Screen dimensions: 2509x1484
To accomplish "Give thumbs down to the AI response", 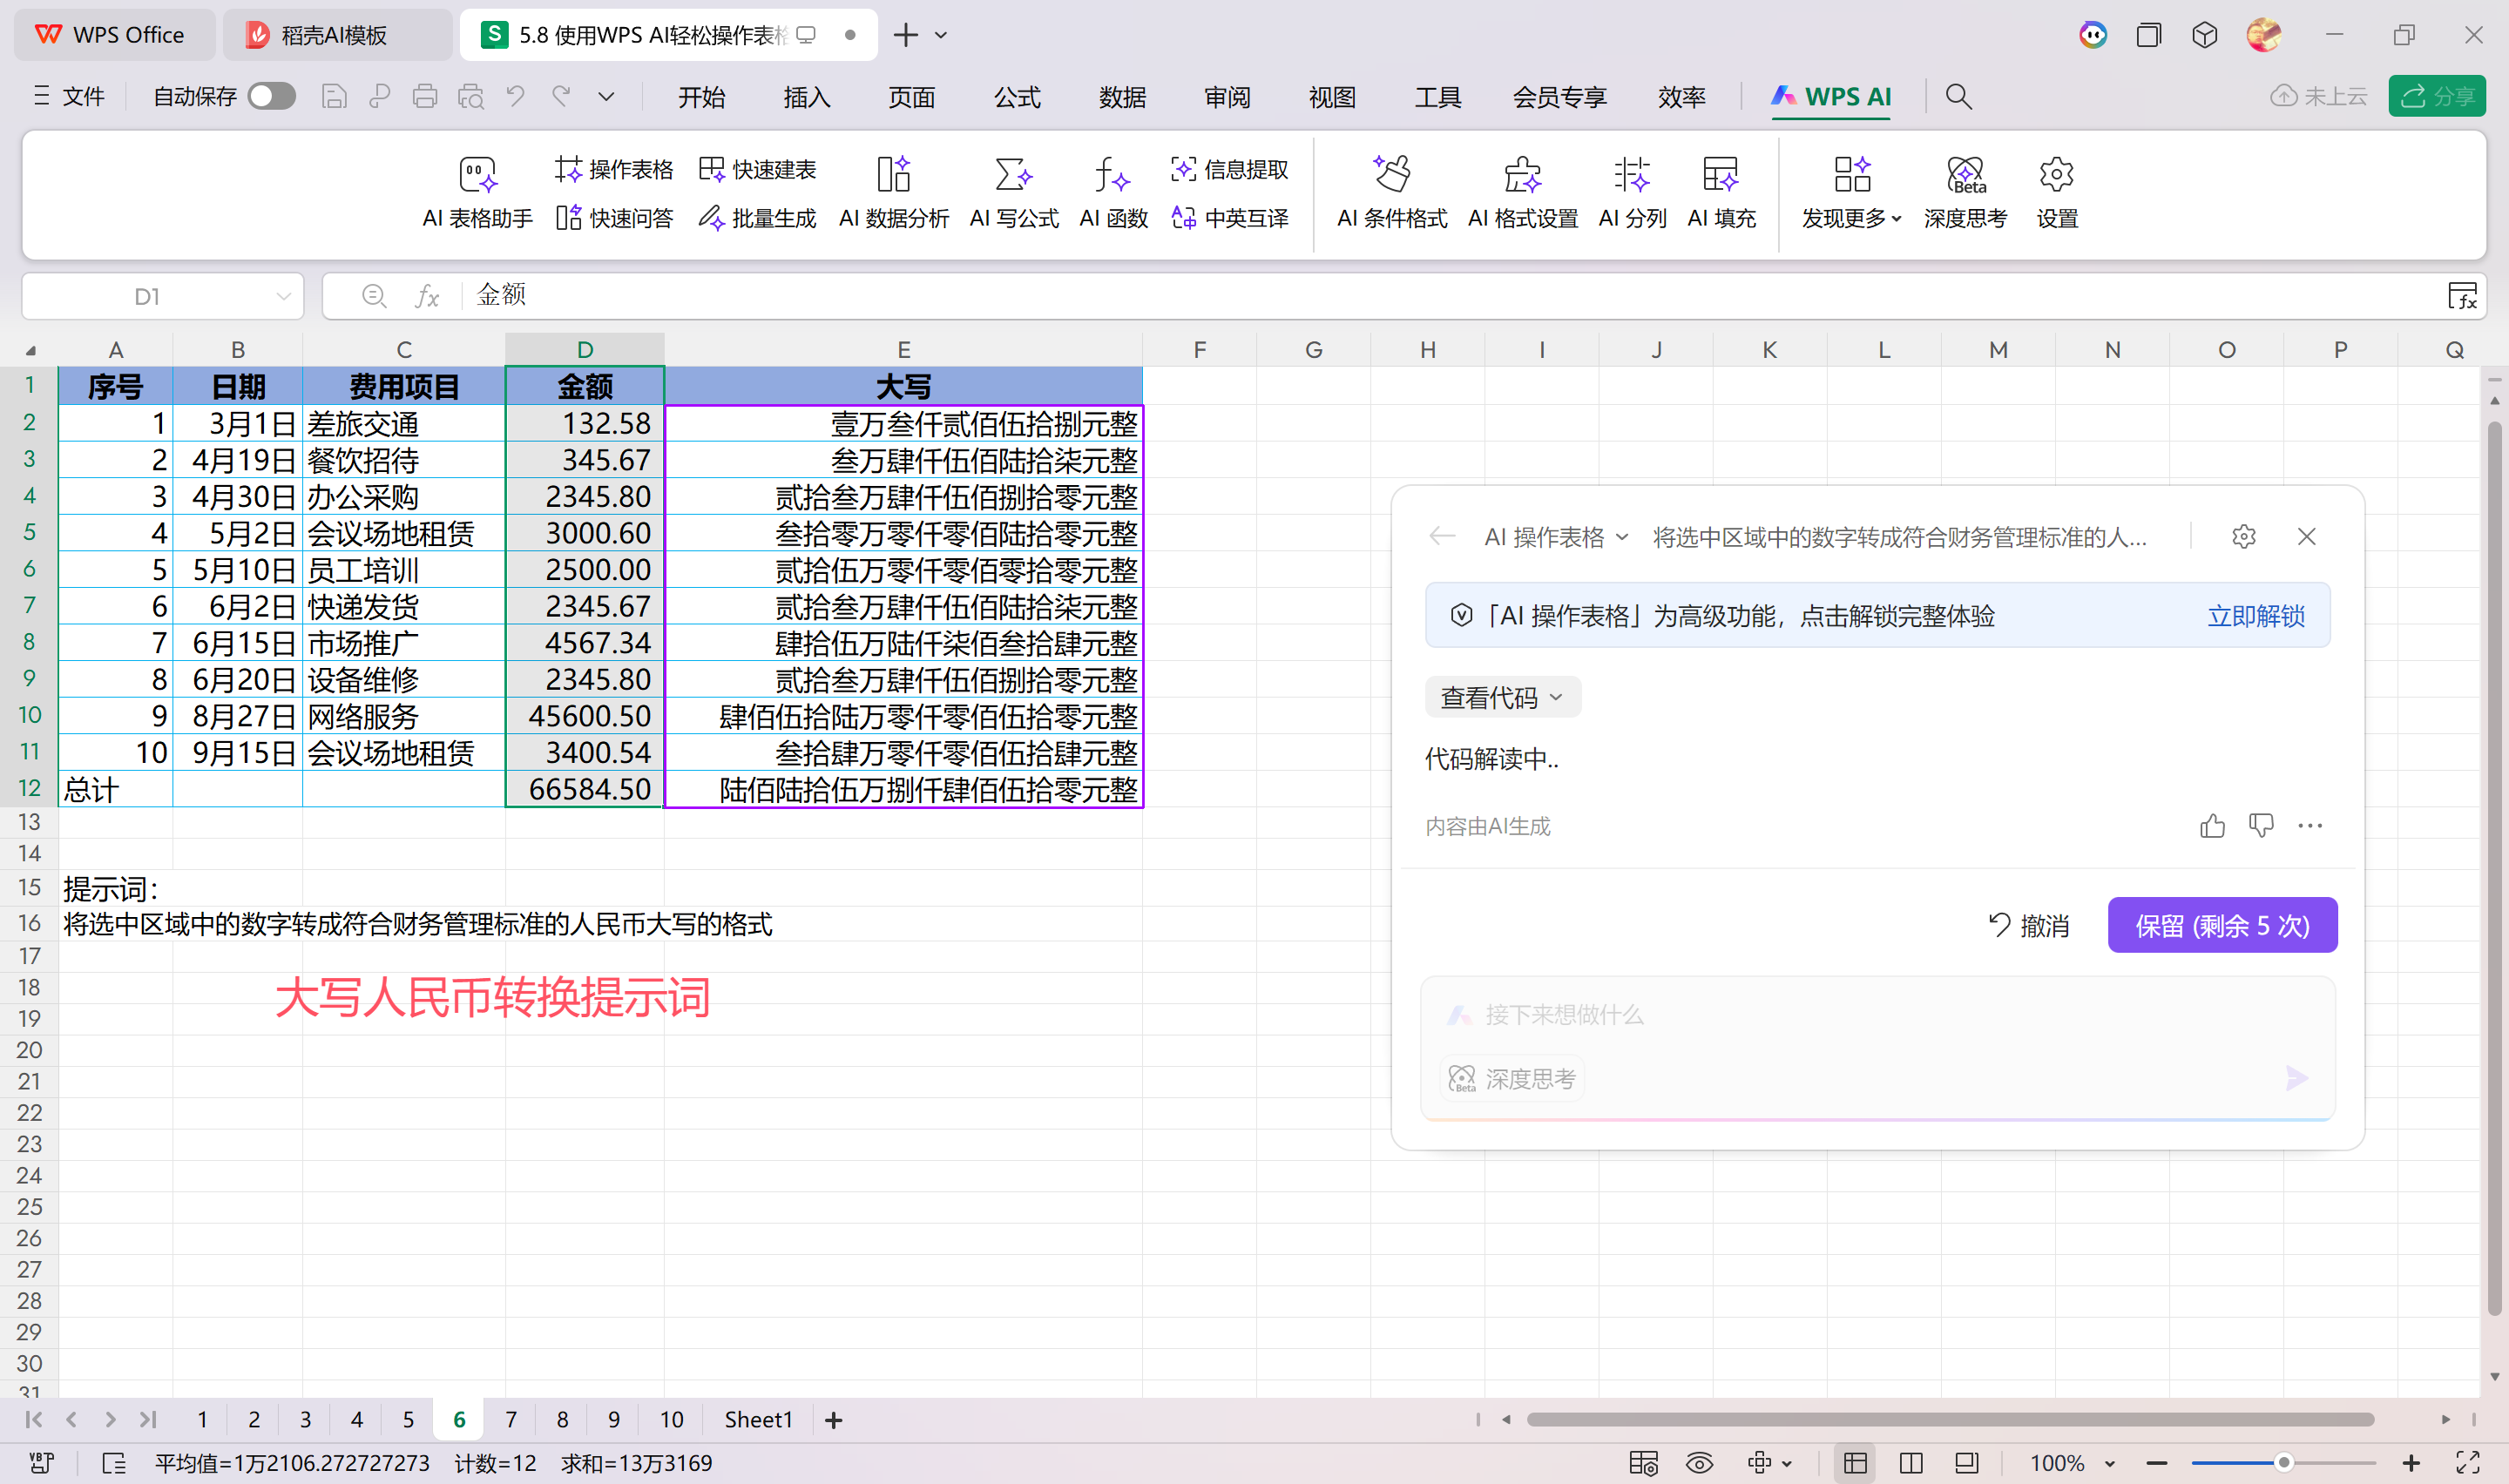I will (x=2261, y=825).
